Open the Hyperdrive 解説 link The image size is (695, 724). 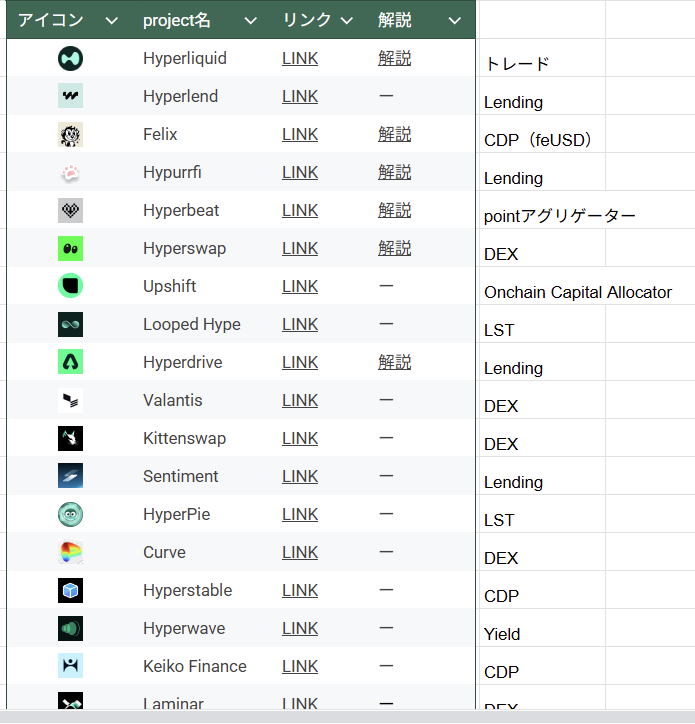click(394, 362)
